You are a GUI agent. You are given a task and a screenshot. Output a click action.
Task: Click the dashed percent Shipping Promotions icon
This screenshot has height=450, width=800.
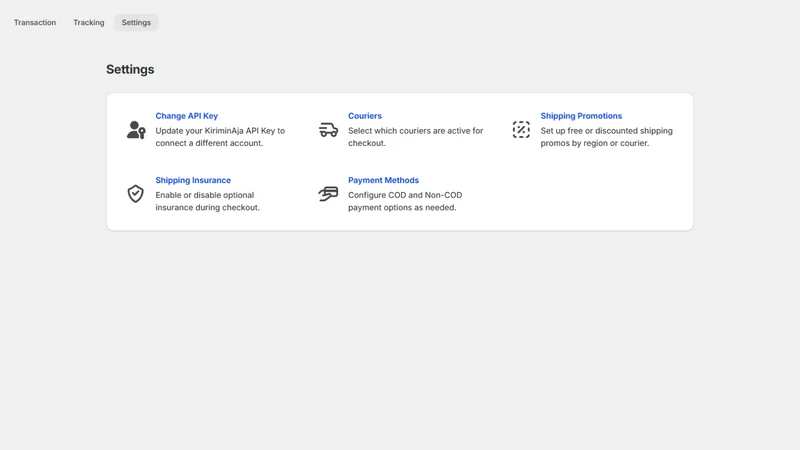pyautogui.click(x=521, y=130)
